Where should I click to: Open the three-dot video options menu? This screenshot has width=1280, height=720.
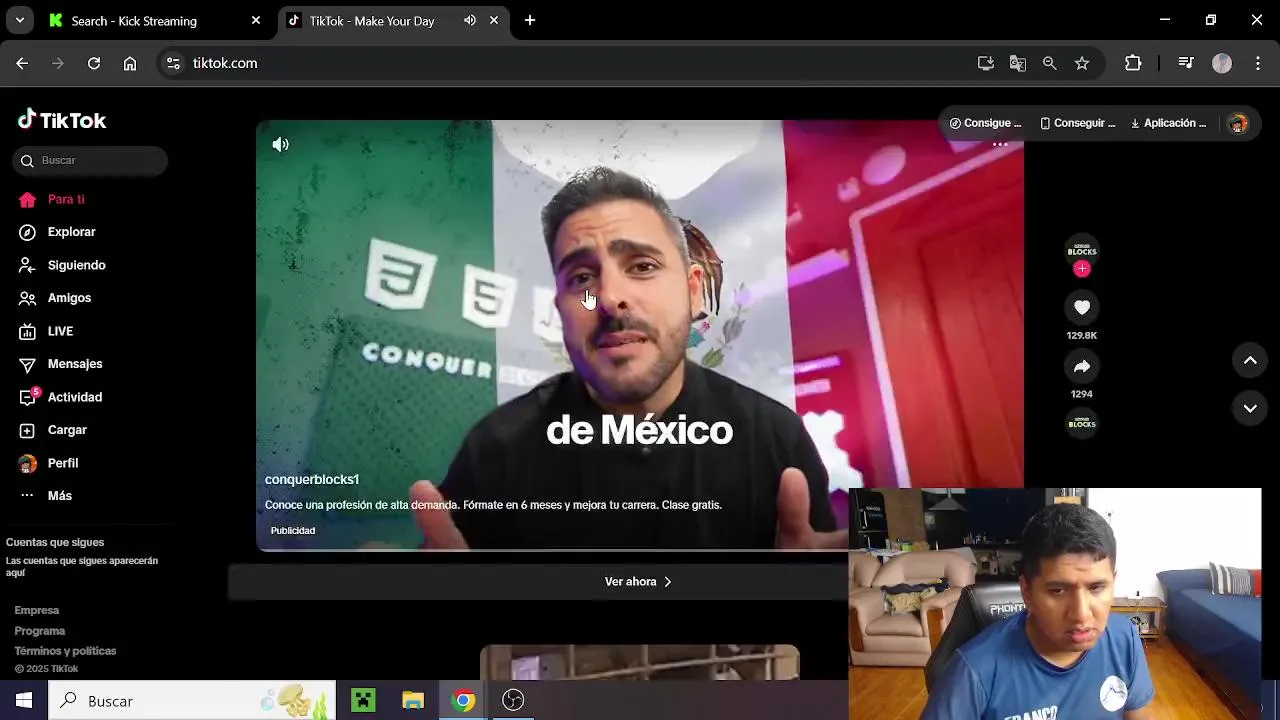click(1000, 145)
